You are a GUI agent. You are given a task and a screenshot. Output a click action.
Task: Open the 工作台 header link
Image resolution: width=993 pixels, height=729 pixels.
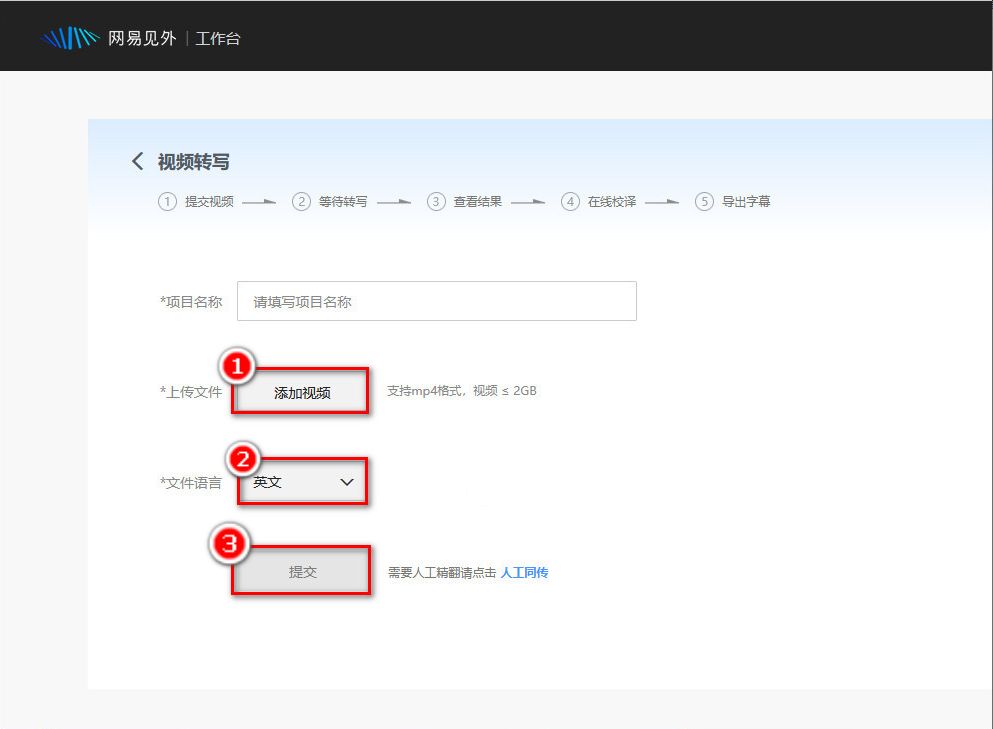pyautogui.click(x=218, y=39)
